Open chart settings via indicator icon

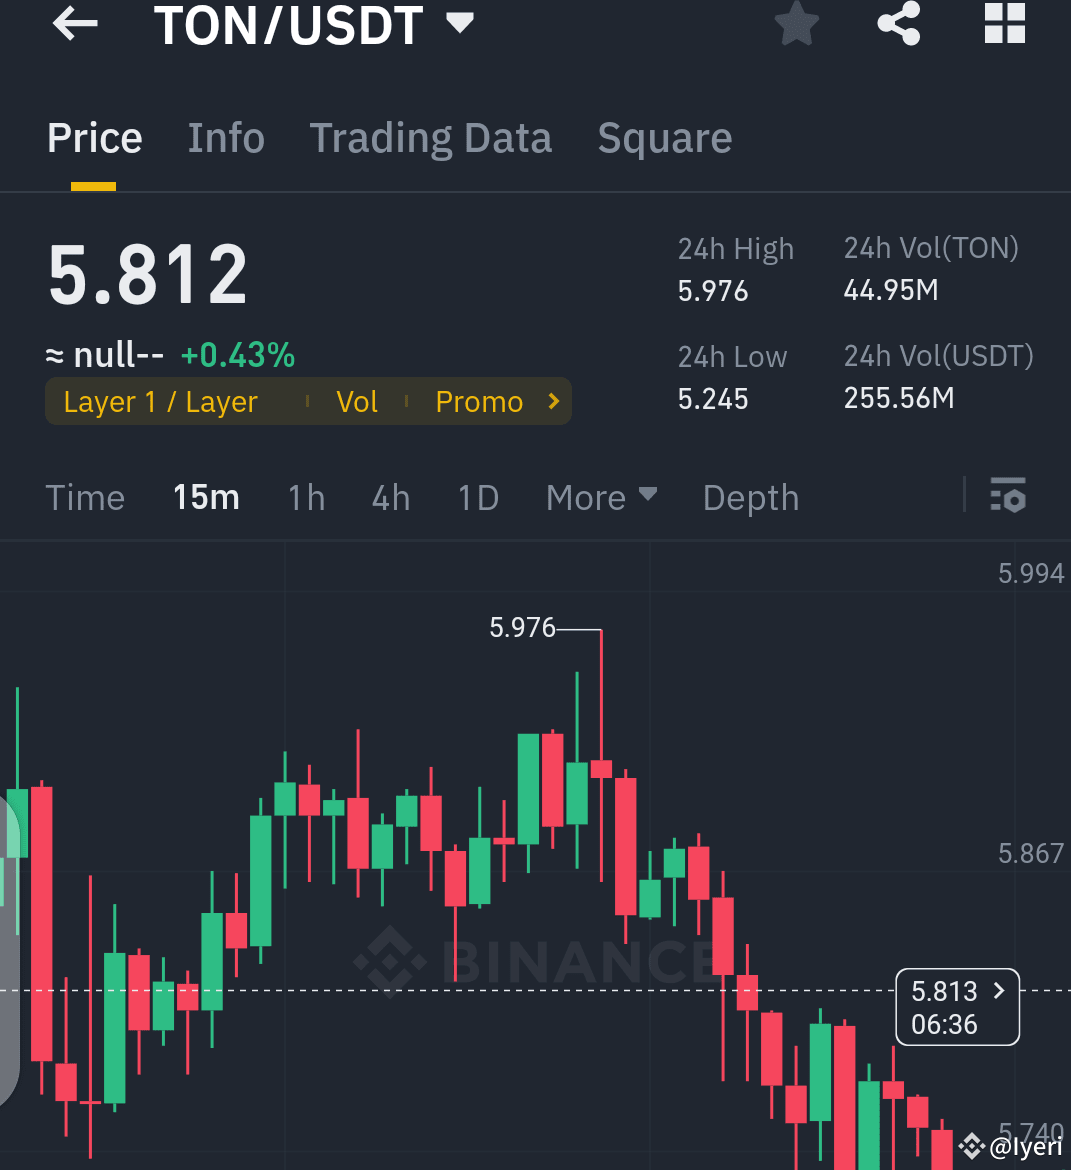coord(1008,496)
